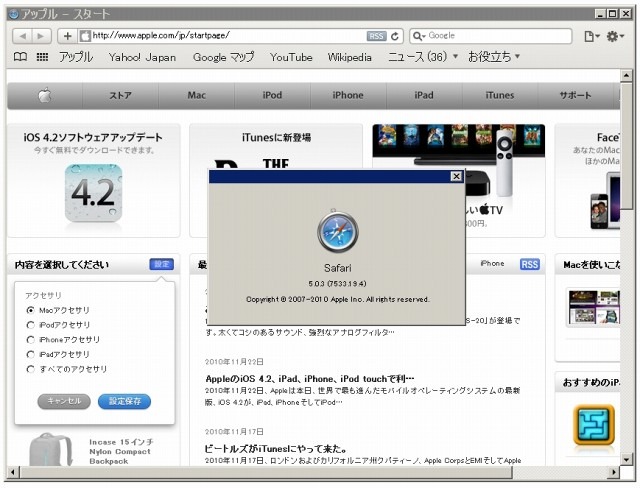The image size is (640, 488).
Task: Select the すべてのアクセサリ radio button
Action: coord(30,369)
